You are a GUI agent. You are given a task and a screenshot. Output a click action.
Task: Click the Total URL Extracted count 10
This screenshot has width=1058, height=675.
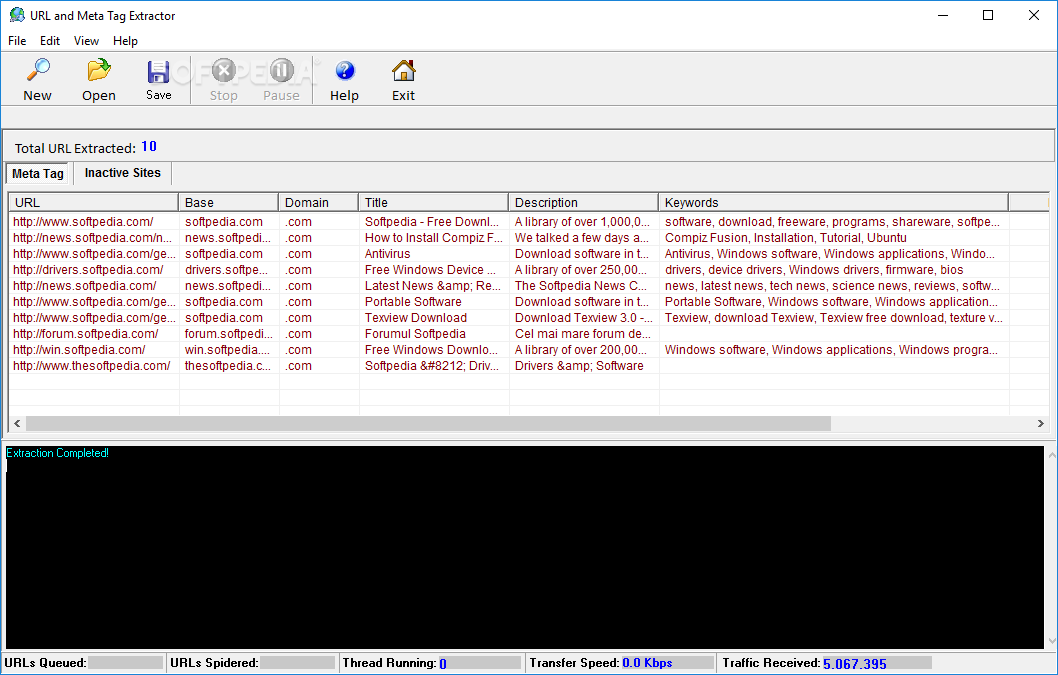point(148,146)
